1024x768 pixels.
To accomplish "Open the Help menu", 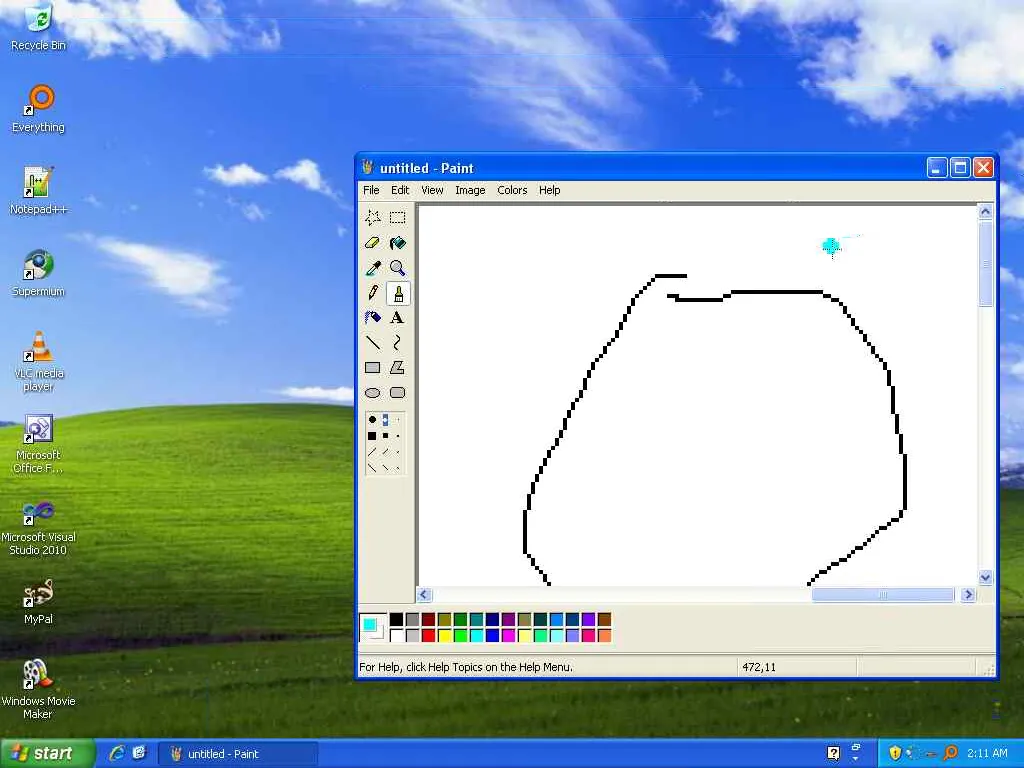I will click(x=549, y=190).
